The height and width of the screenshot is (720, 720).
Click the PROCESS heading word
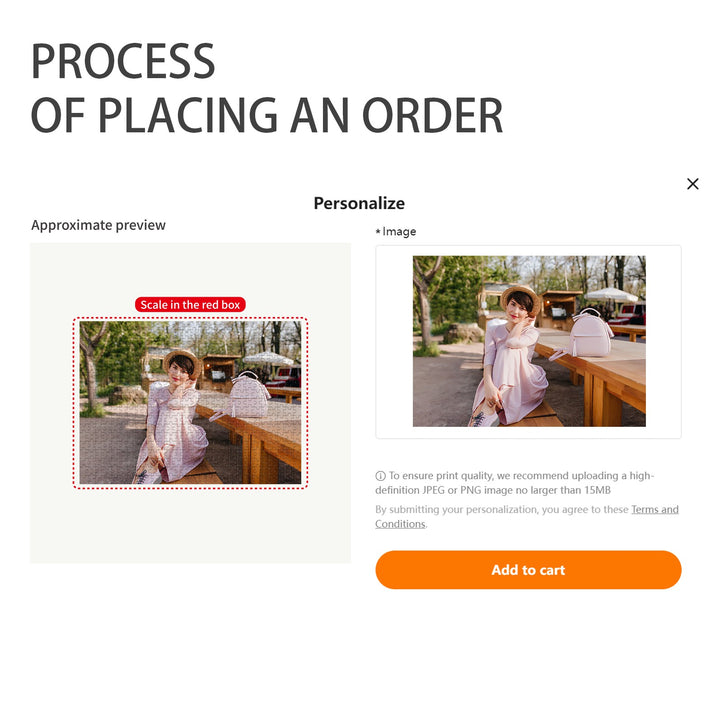click(123, 61)
